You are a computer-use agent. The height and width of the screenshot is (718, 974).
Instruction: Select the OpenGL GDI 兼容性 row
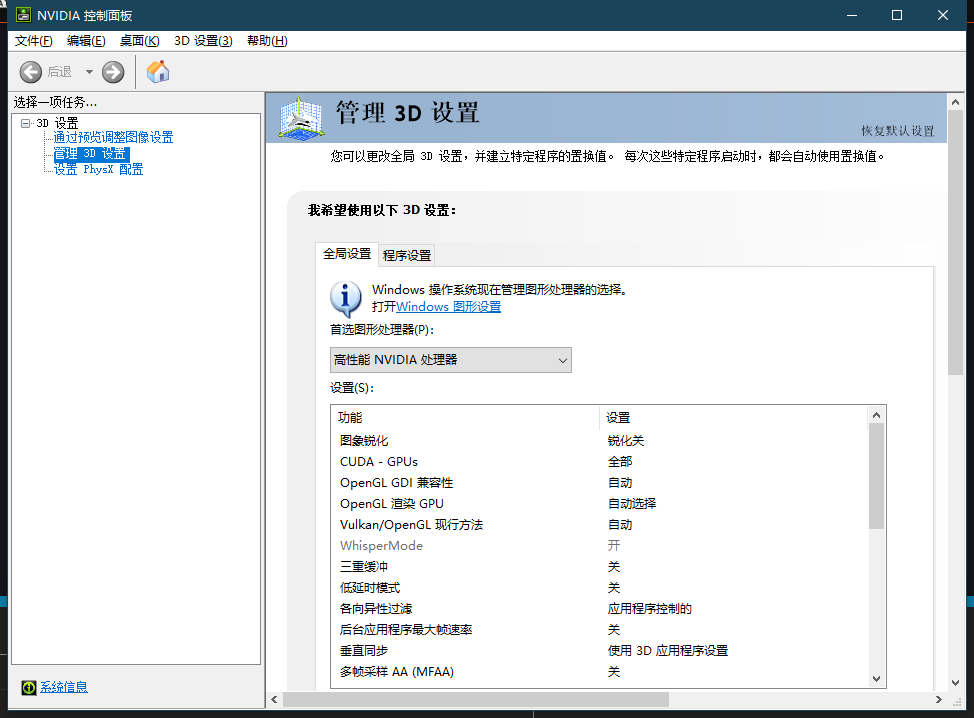(599, 483)
